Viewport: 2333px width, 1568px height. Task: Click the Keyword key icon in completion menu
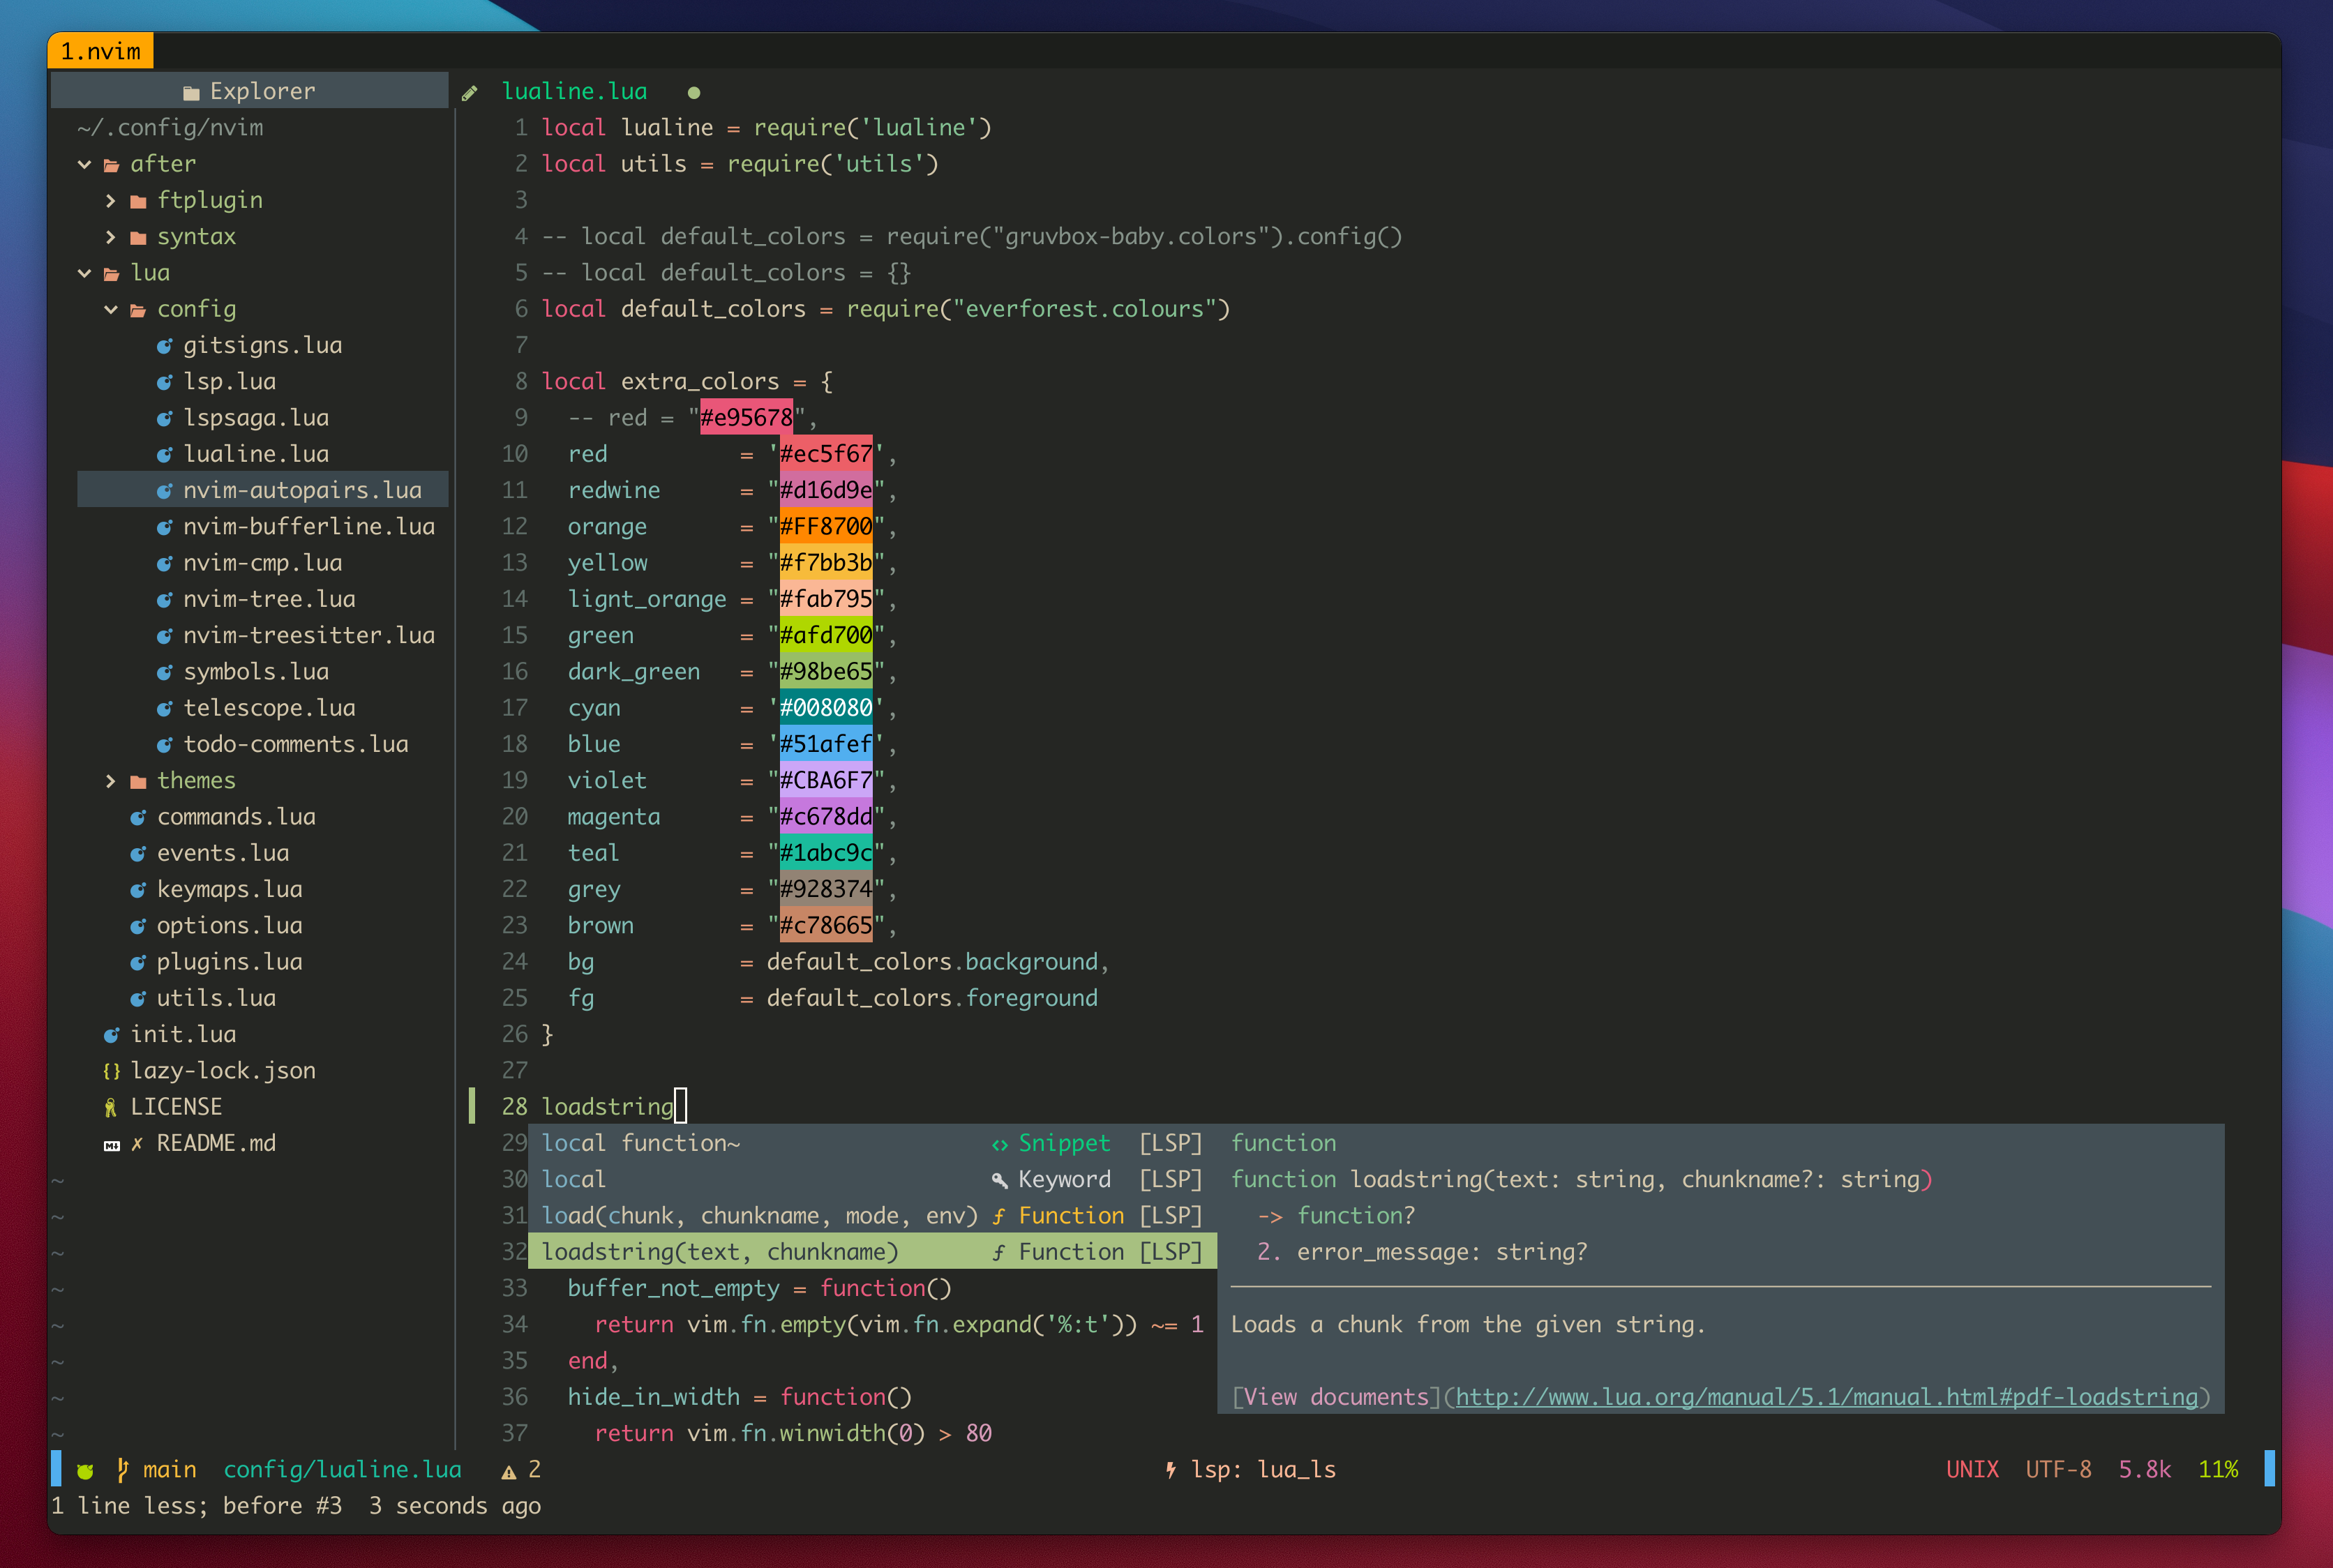999,1180
